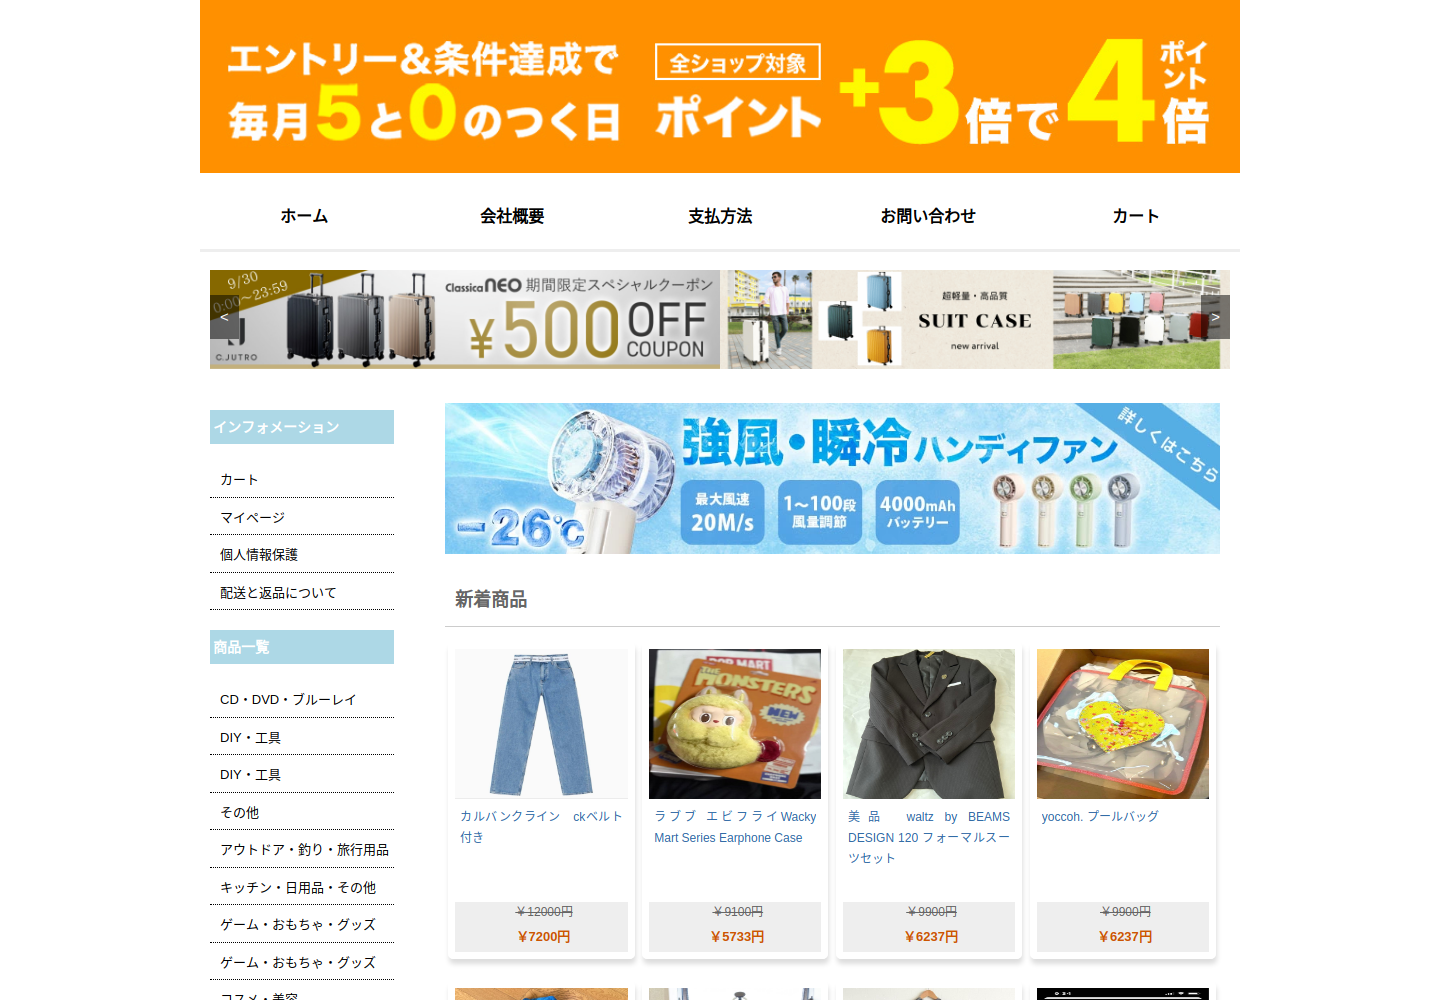
Task: Click the ¥5733円 sale price
Action: pos(737,937)
